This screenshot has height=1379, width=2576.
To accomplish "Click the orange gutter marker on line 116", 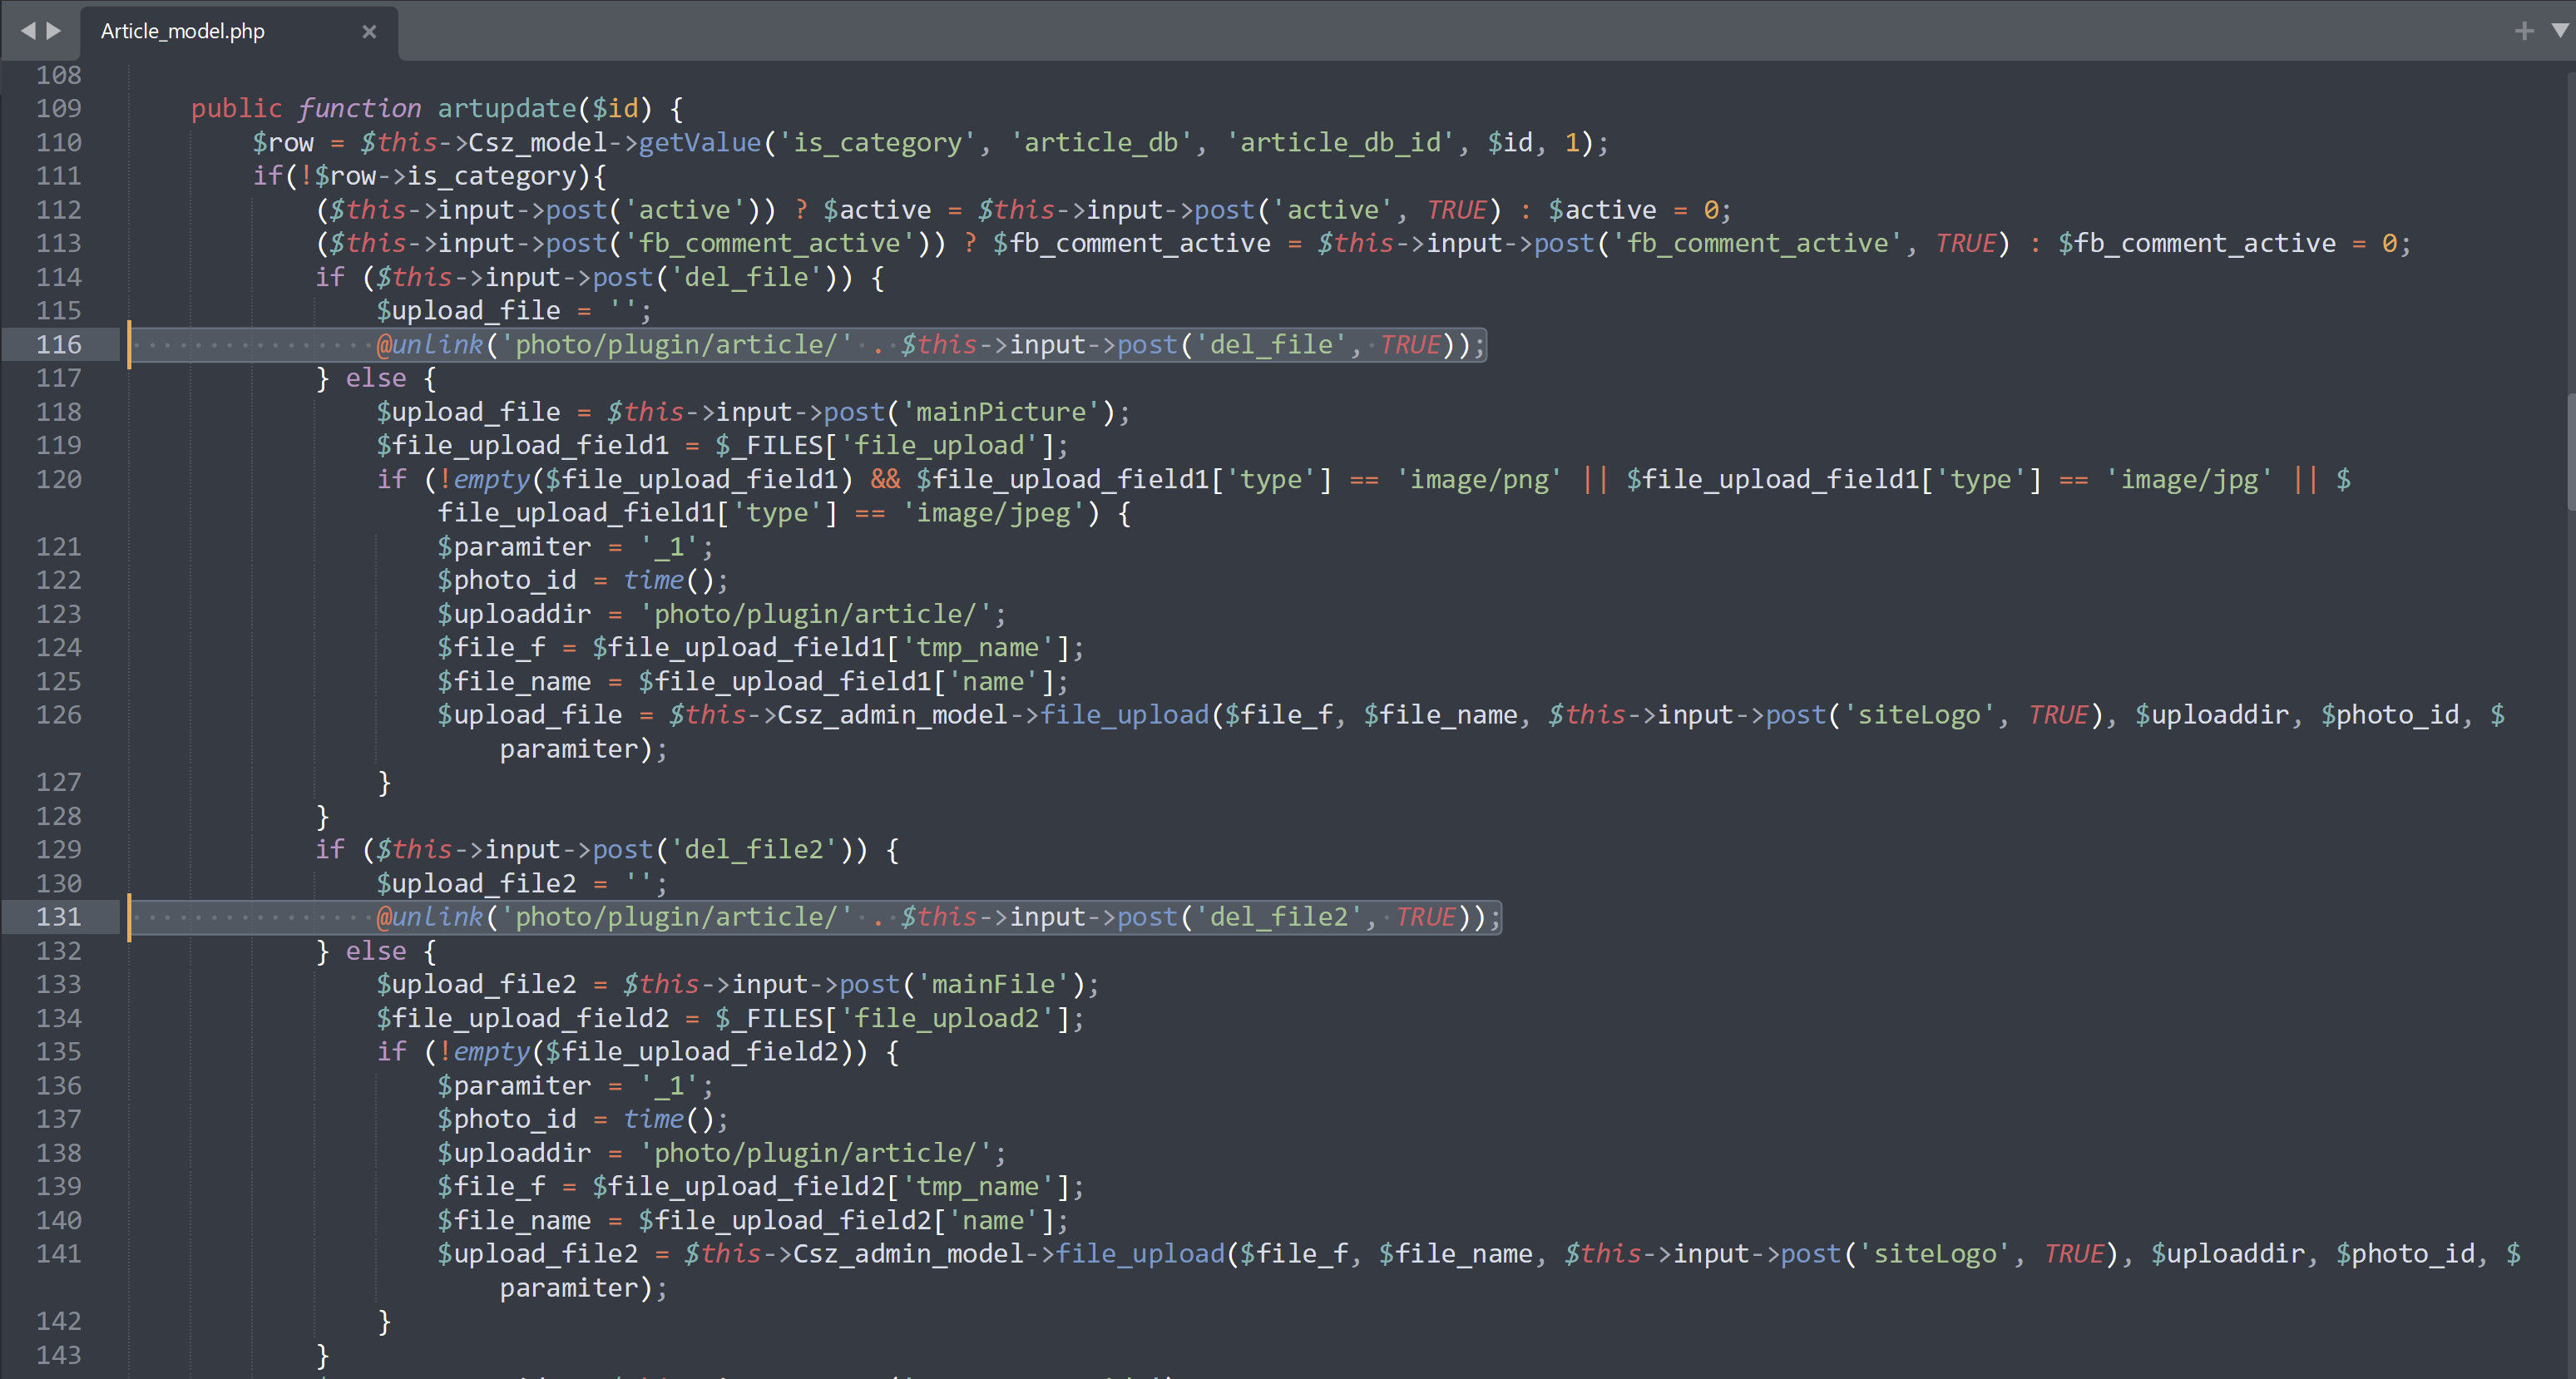I will pyautogui.click(x=129, y=344).
